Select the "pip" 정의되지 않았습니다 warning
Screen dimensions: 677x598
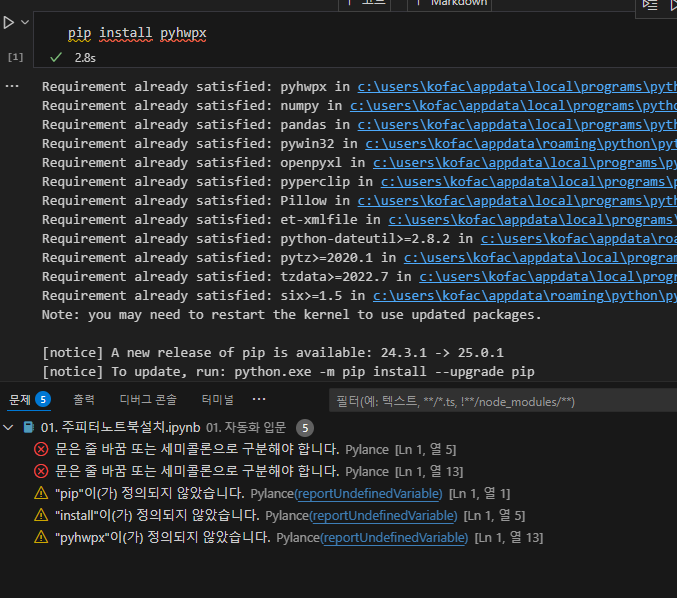150,494
